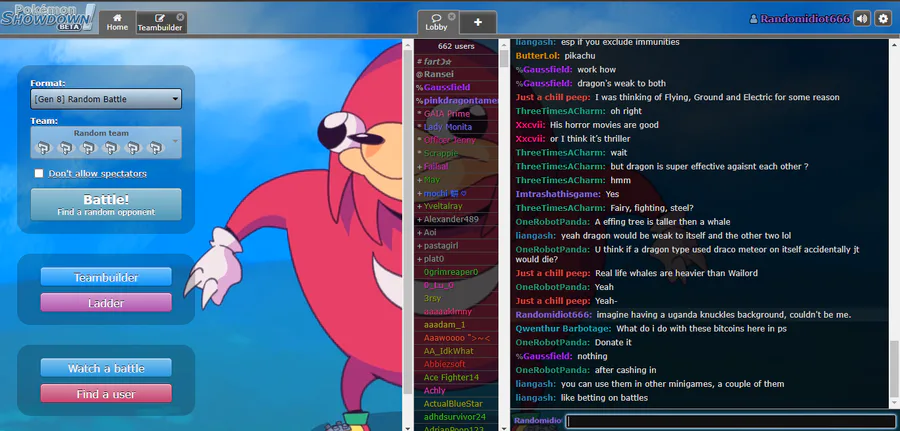The height and width of the screenshot is (431, 900).
Task: Select user Lady Monita in the user list
Action: pos(456,127)
